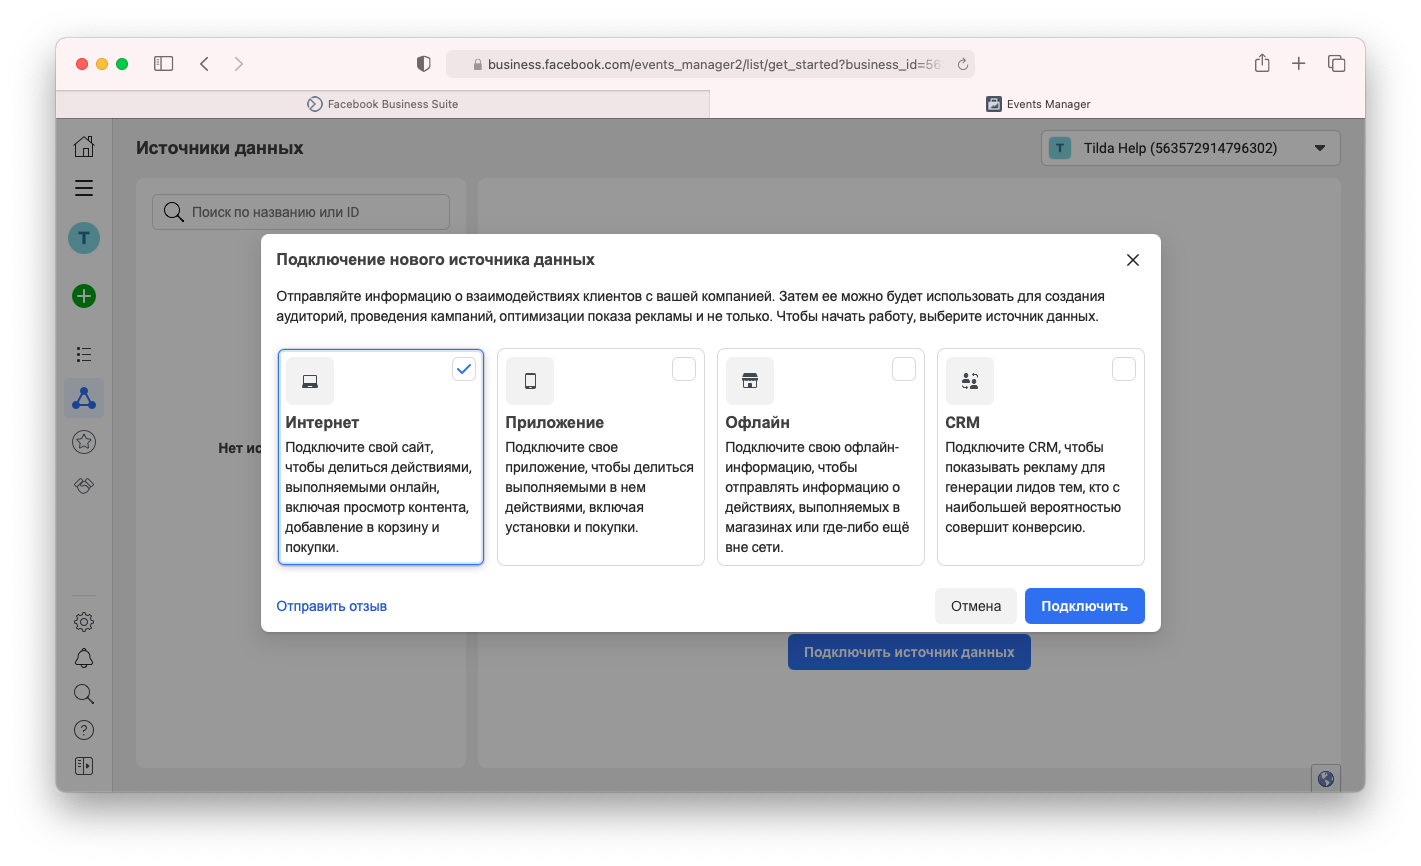Open a new Safari tab with plus
This screenshot has height=866, width=1421.
[1299, 64]
